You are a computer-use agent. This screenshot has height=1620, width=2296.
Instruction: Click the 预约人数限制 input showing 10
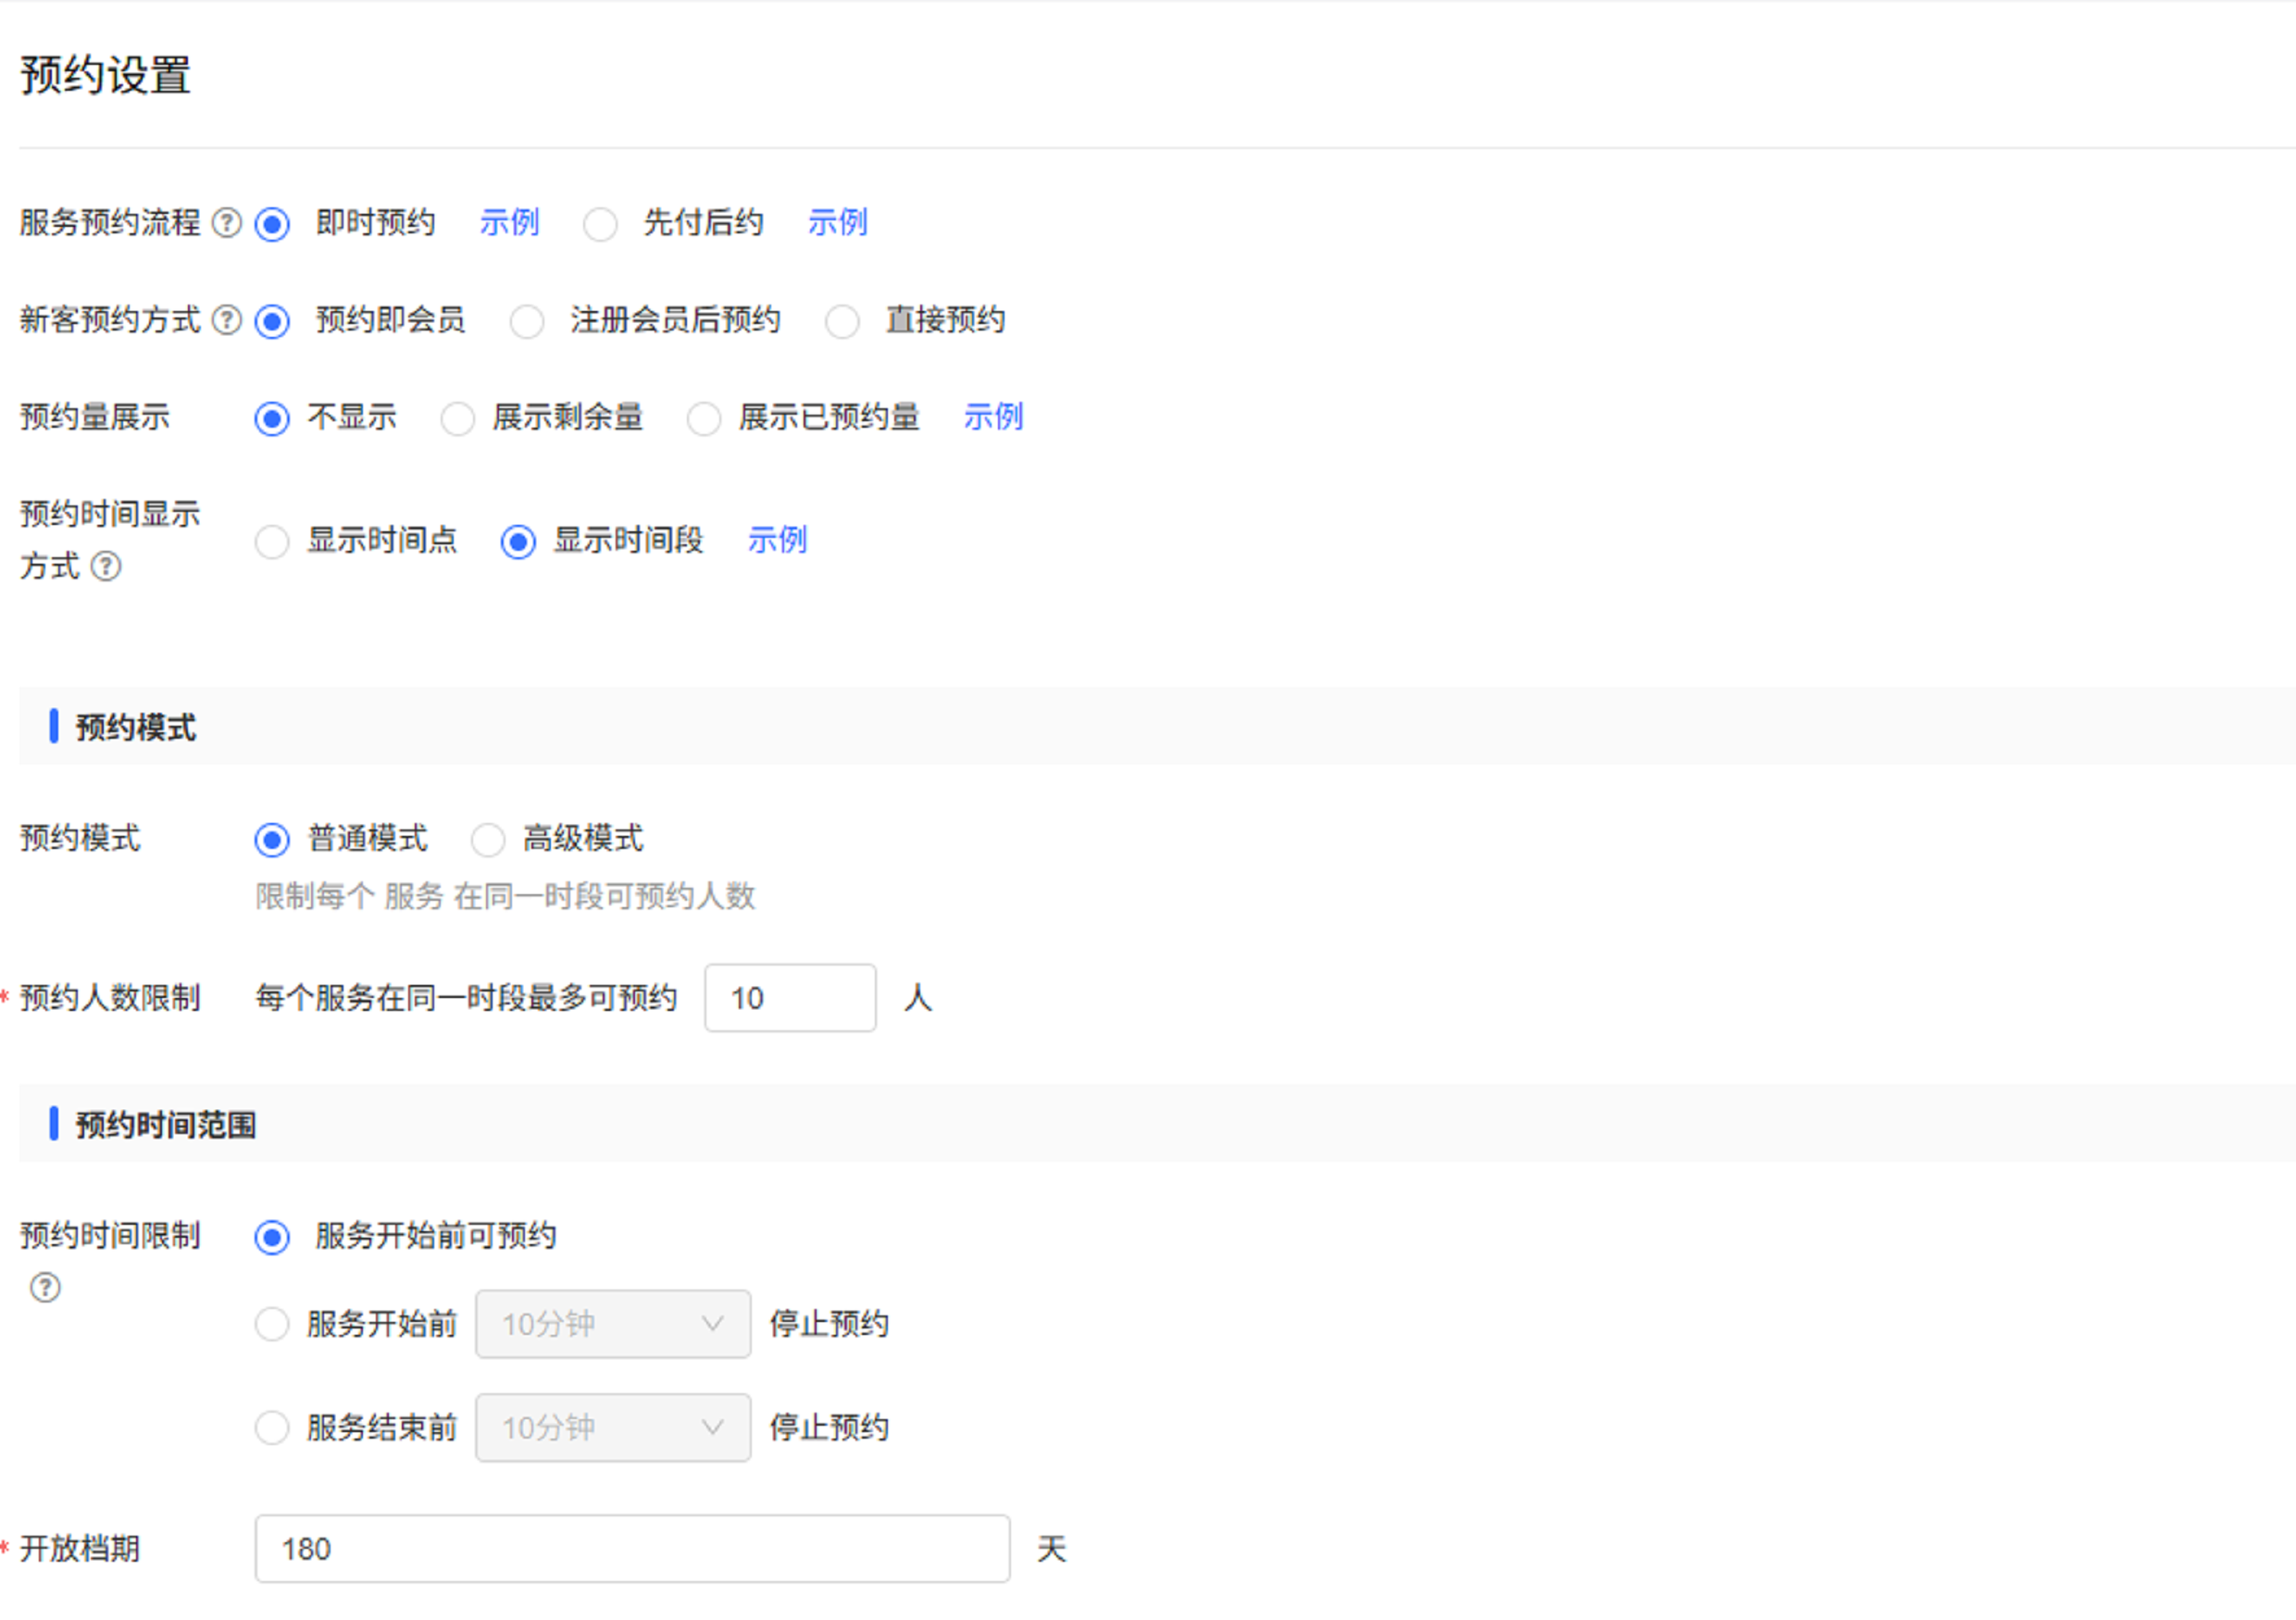click(789, 998)
